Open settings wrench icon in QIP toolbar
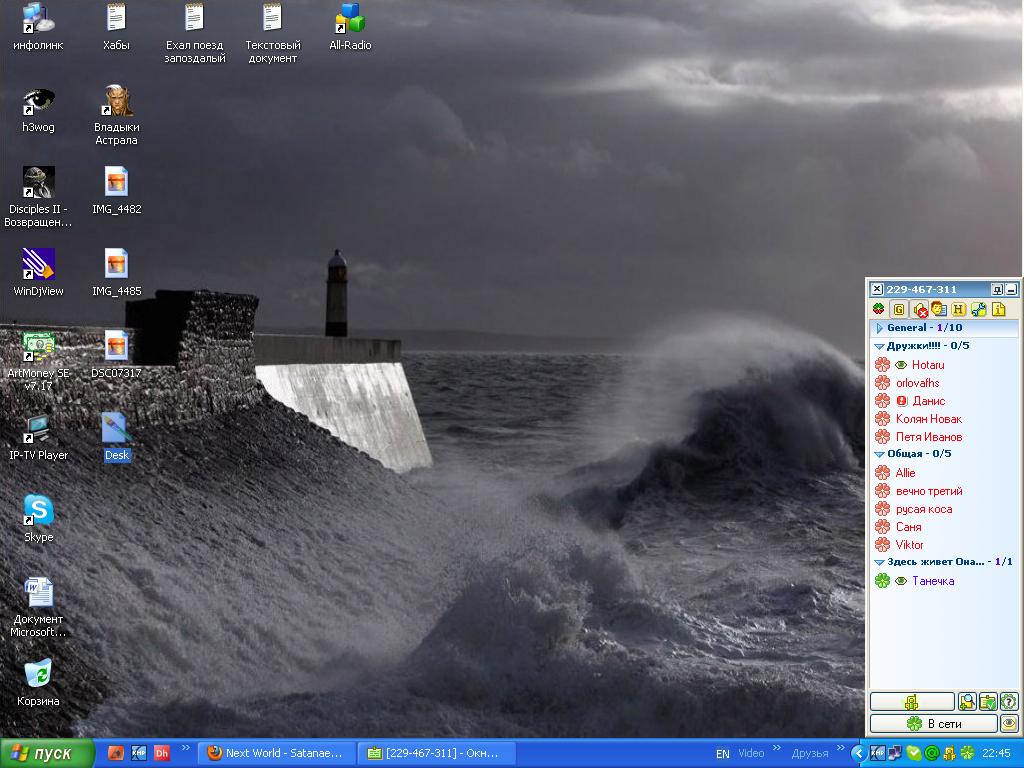This screenshot has width=1024, height=768. click(978, 309)
